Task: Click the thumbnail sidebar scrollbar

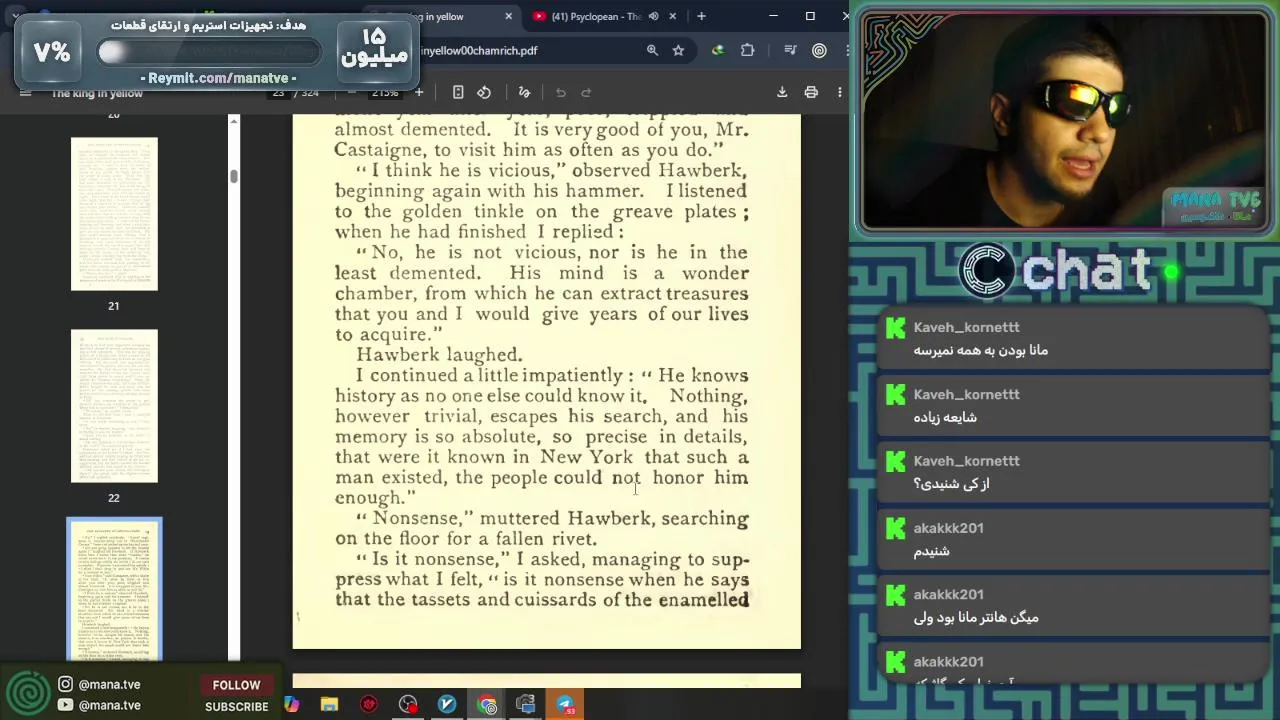Action: point(234,177)
